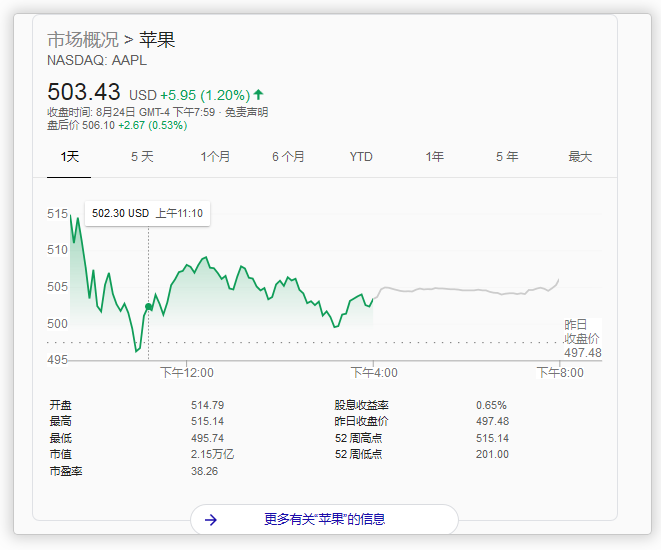Open the 1个月 chart tab

[215, 157]
